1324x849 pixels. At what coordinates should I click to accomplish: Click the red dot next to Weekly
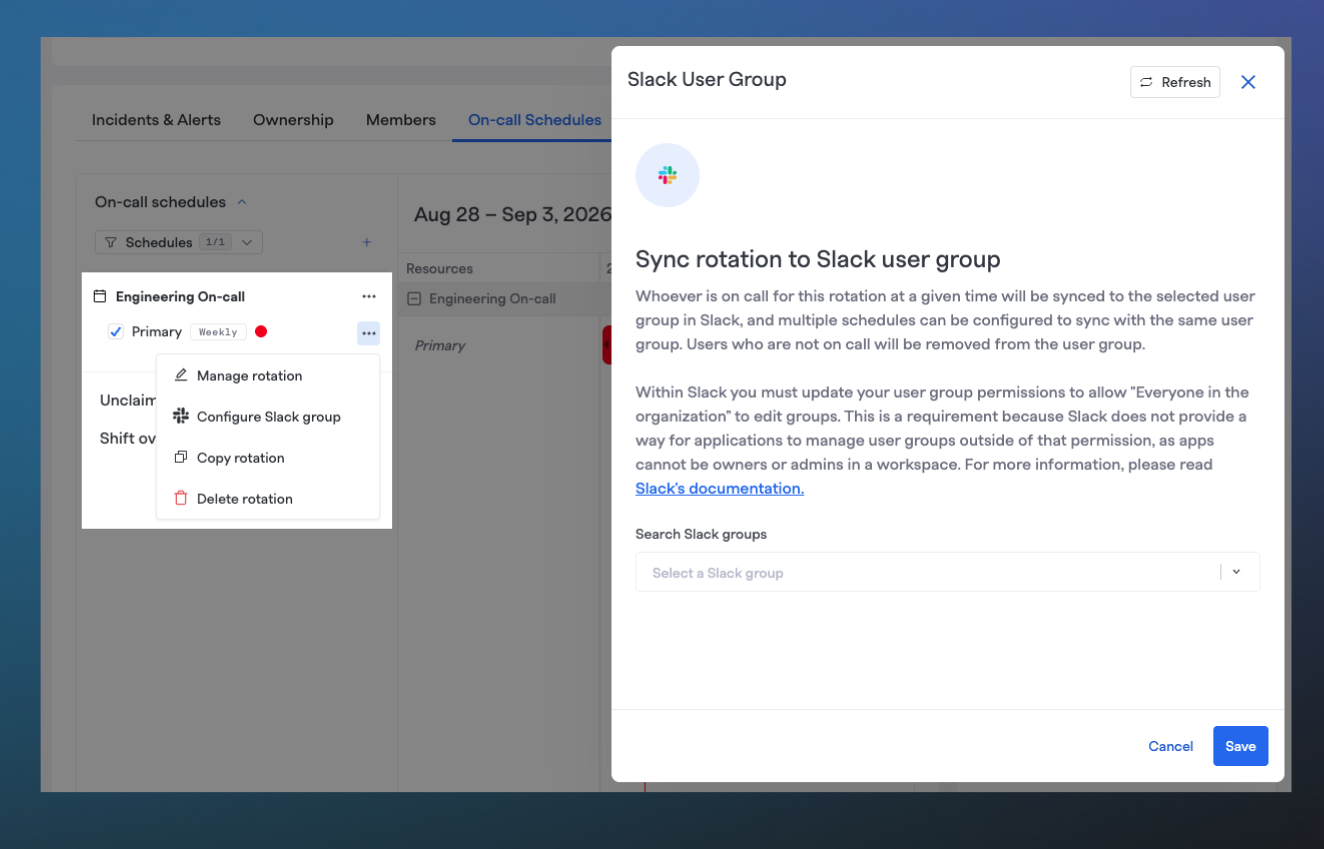(261, 332)
